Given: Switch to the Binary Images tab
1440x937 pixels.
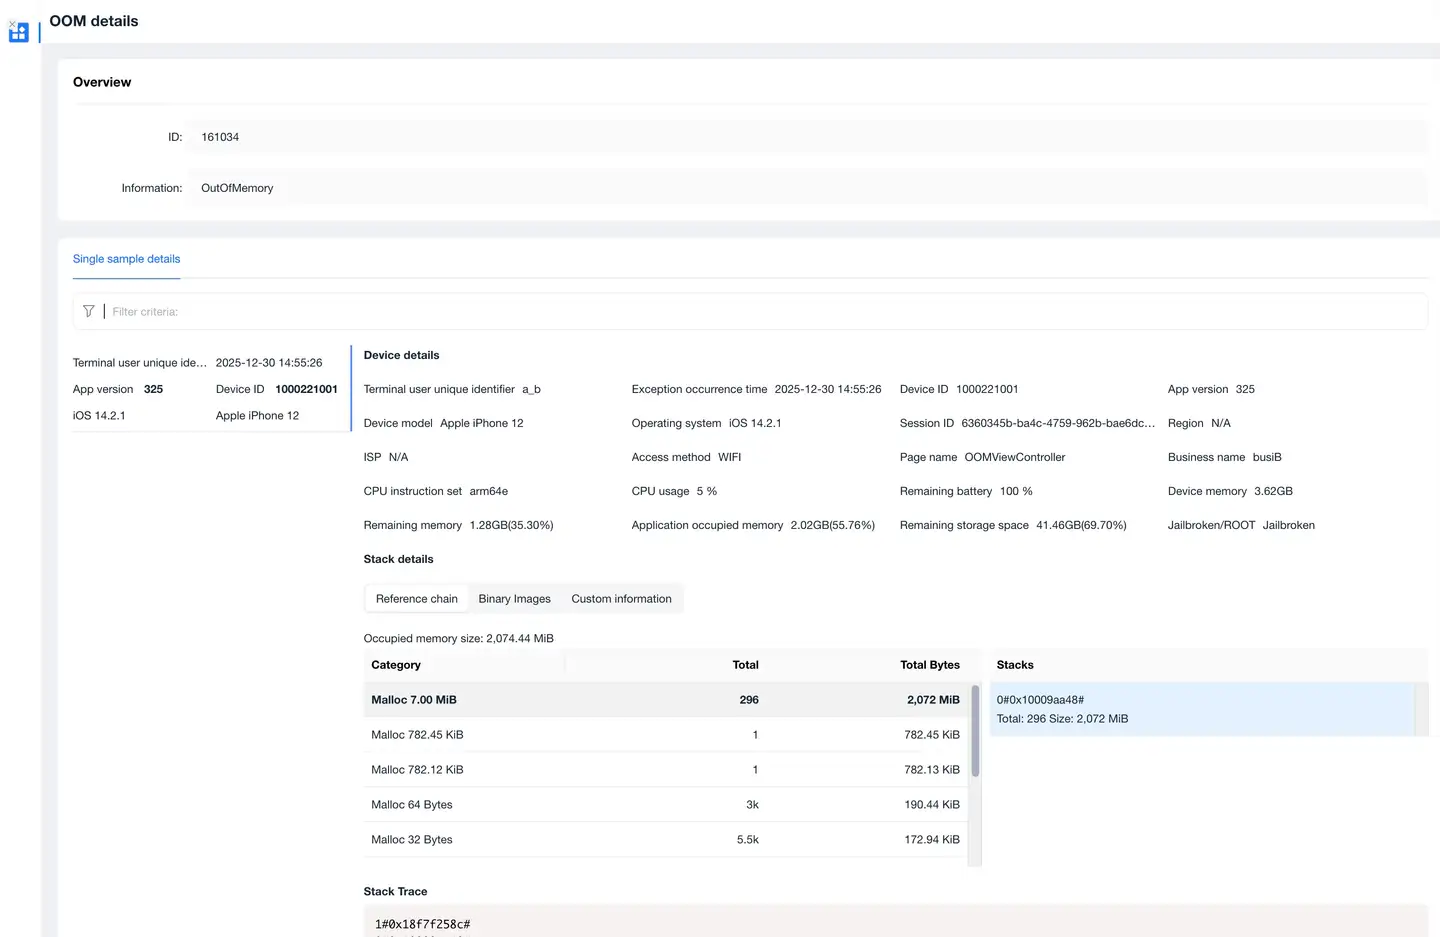Looking at the screenshot, I should tap(514, 599).
